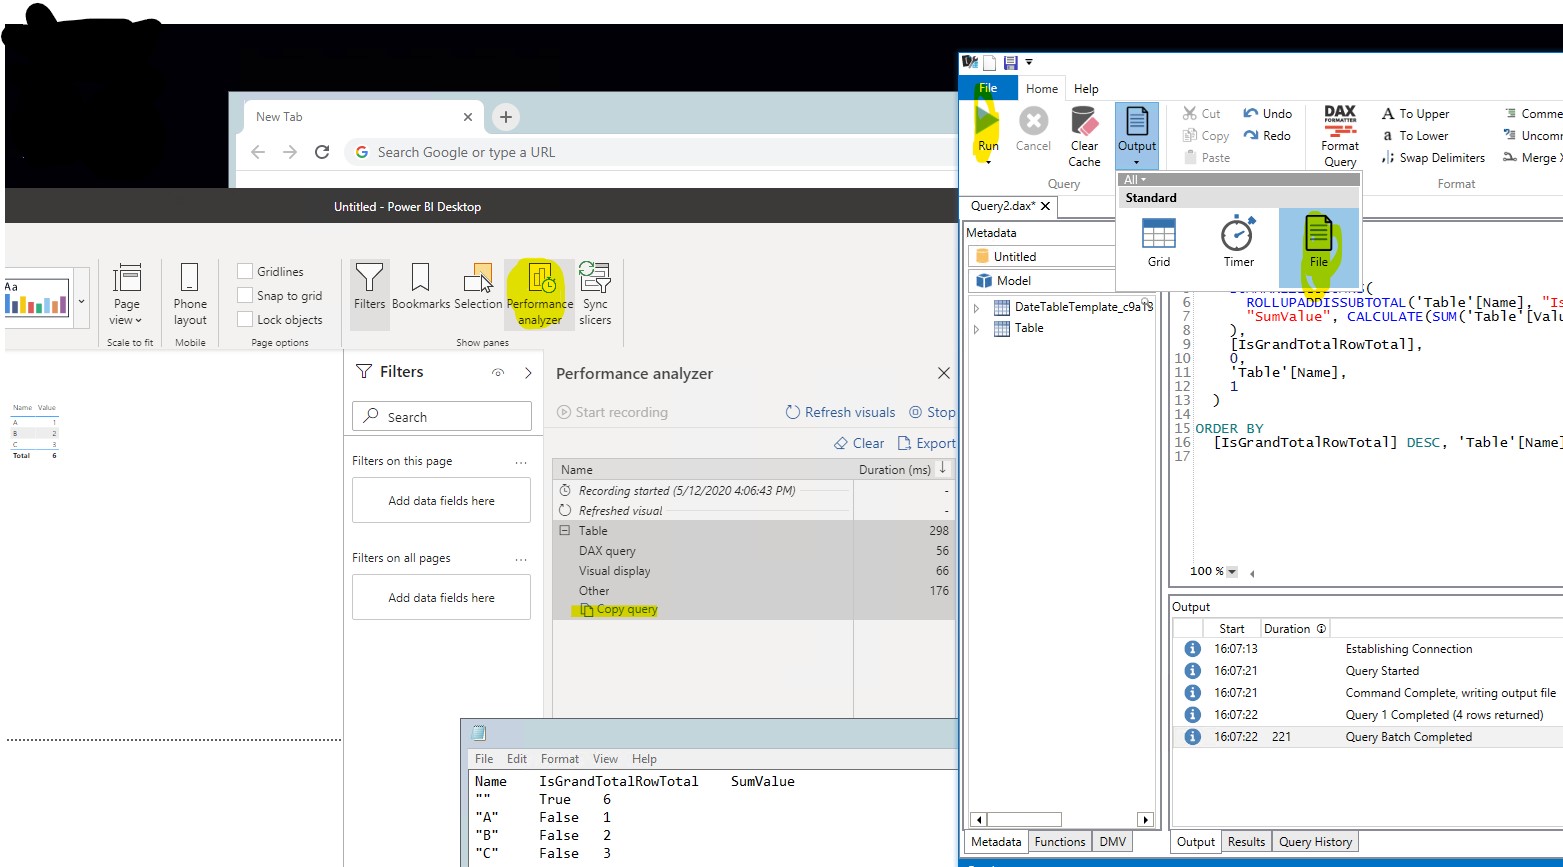
Task: Click To Upper formatting button
Action: [1415, 114]
